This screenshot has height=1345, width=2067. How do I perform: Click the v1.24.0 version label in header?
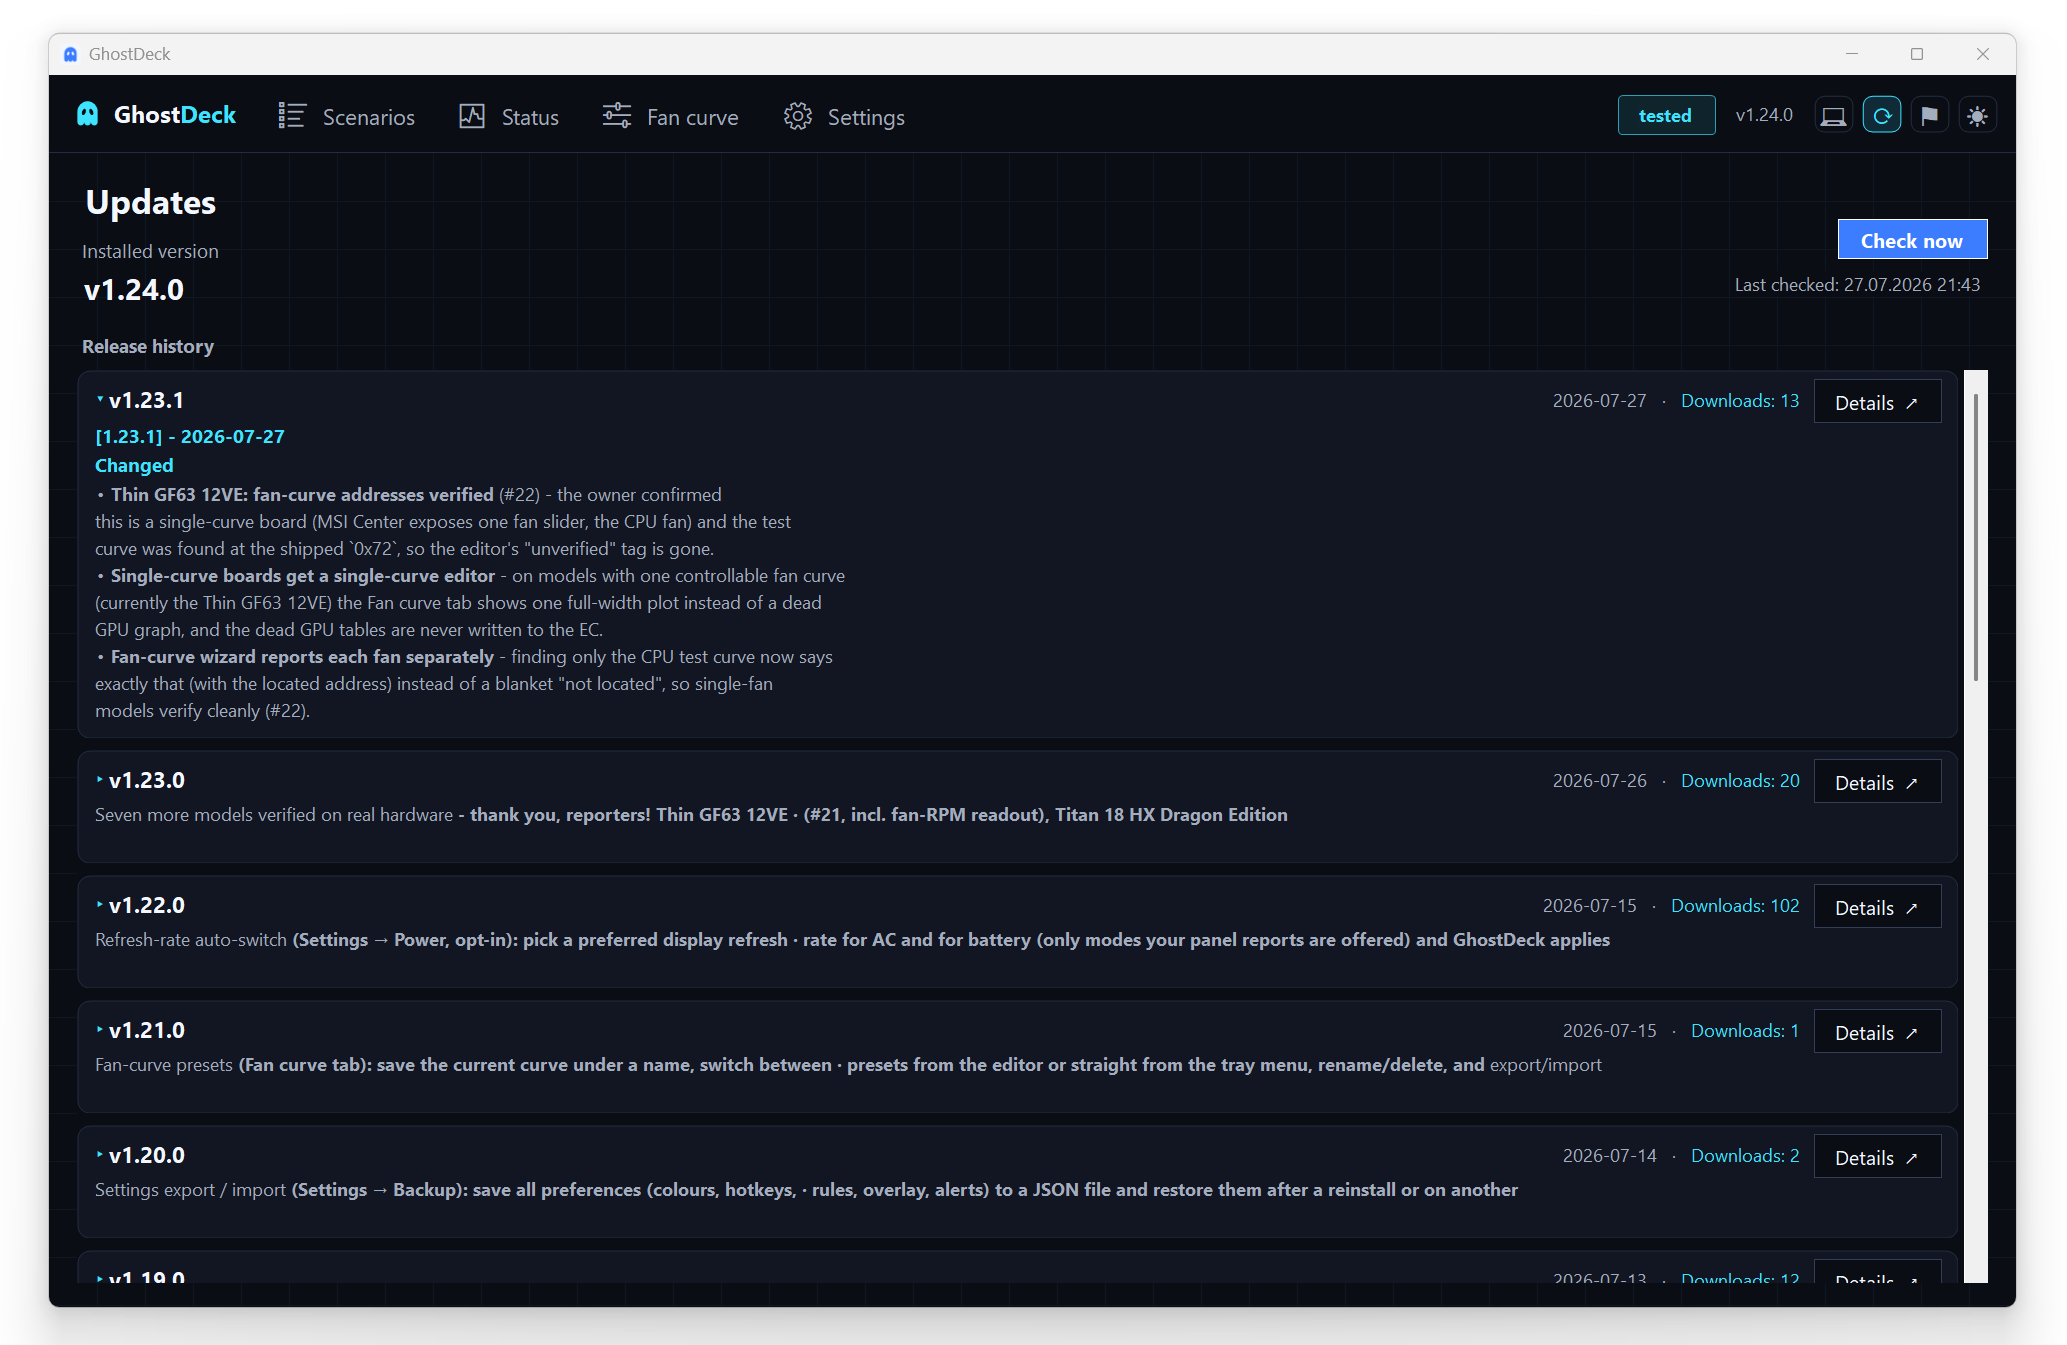pyautogui.click(x=1764, y=115)
